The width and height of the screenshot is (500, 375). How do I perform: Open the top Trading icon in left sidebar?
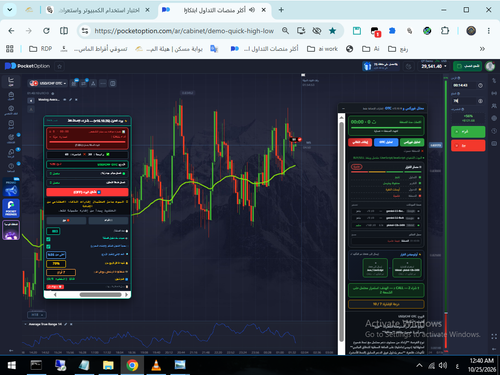click(11, 81)
